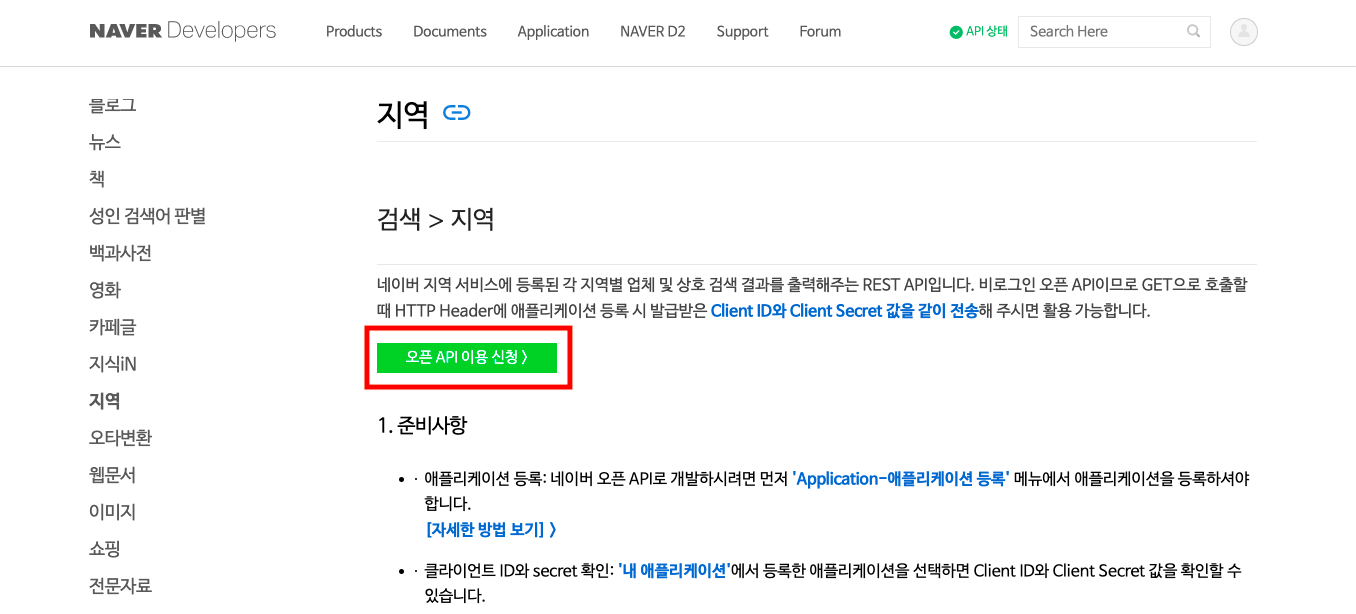Select 웹문서 in the sidebar

tap(112, 475)
